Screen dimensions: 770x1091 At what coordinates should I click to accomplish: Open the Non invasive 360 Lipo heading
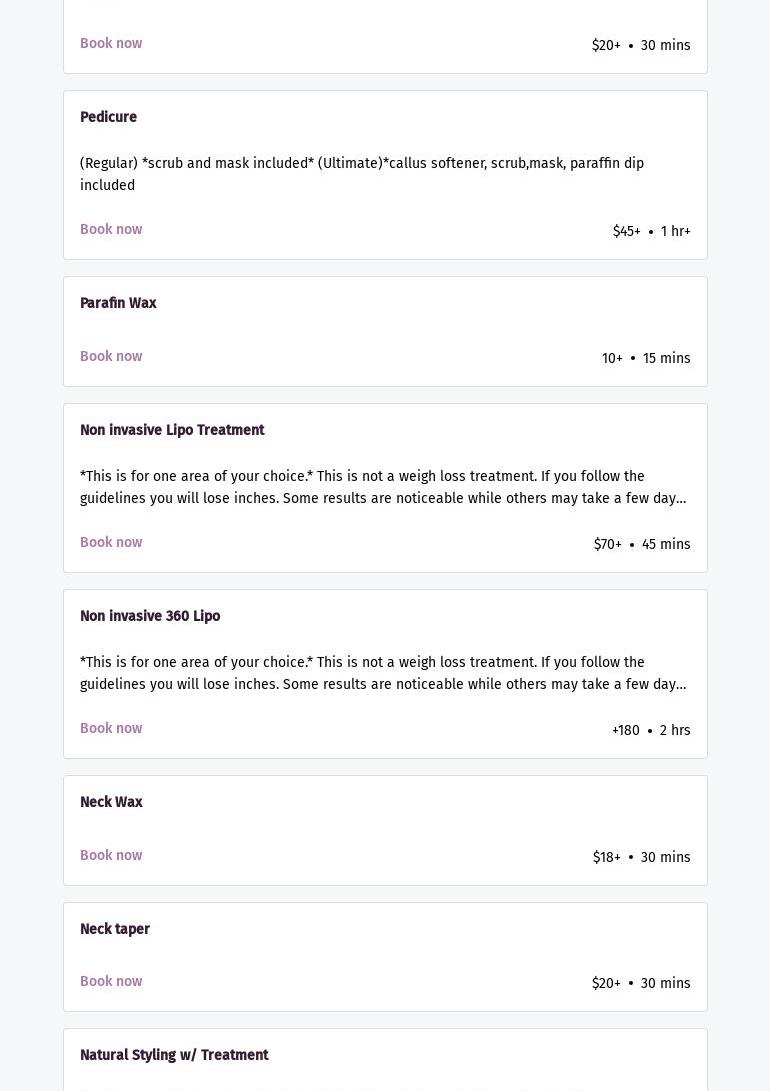tap(150, 616)
